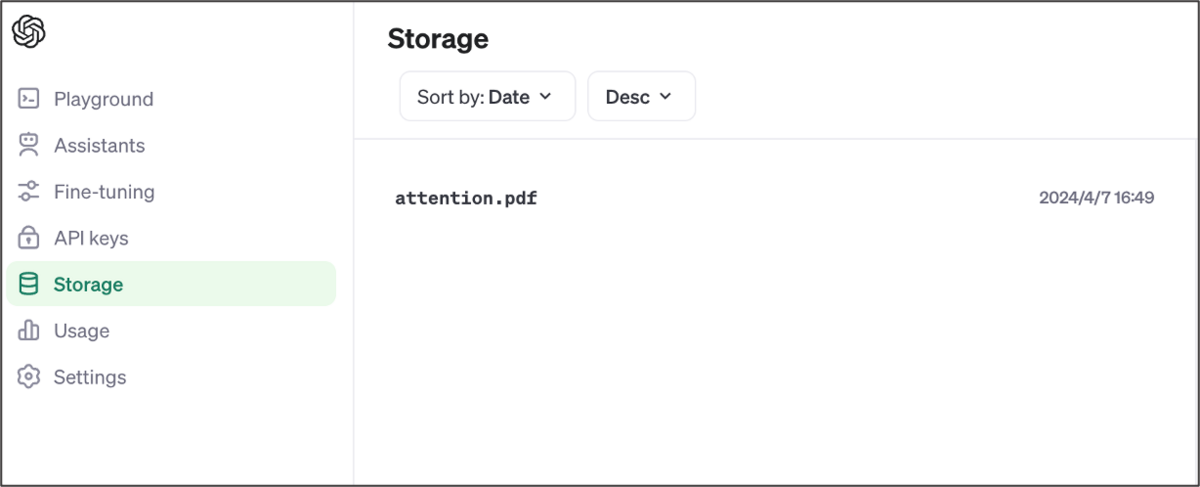
Task: Open the API keys text link
Action: coord(91,238)
